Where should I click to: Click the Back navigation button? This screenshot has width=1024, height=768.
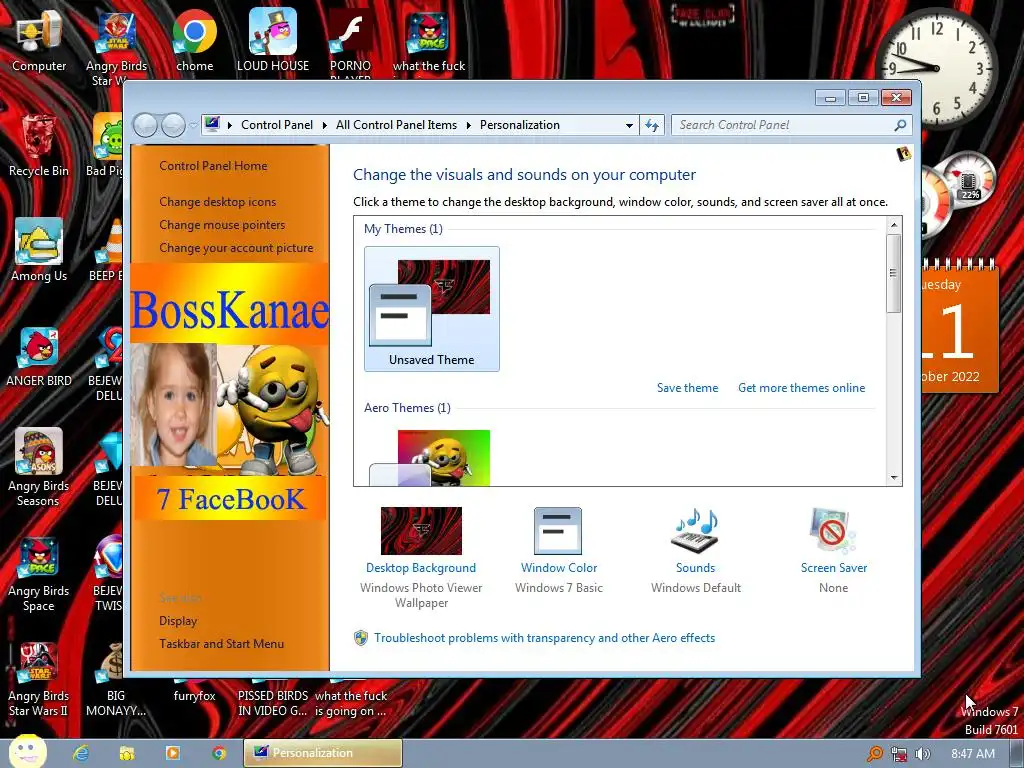(145, 125)
